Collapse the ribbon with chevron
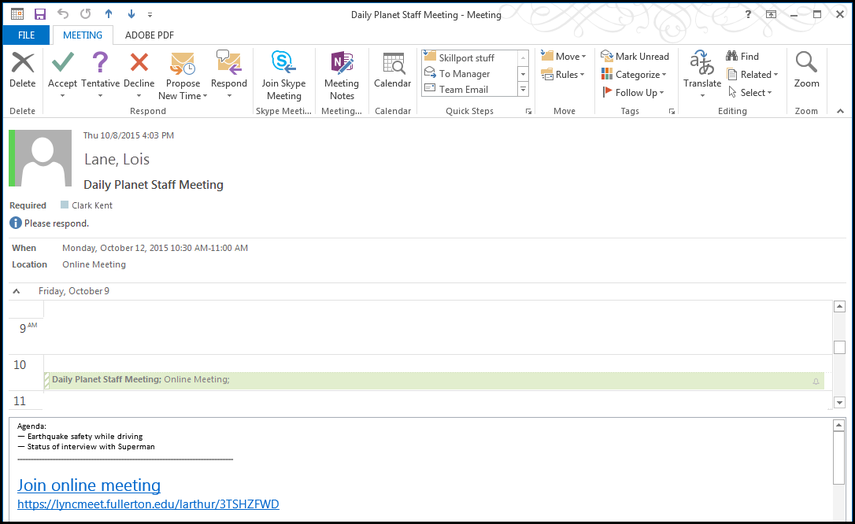This screenshot has height=524, width=855. [x=840, y=111]
